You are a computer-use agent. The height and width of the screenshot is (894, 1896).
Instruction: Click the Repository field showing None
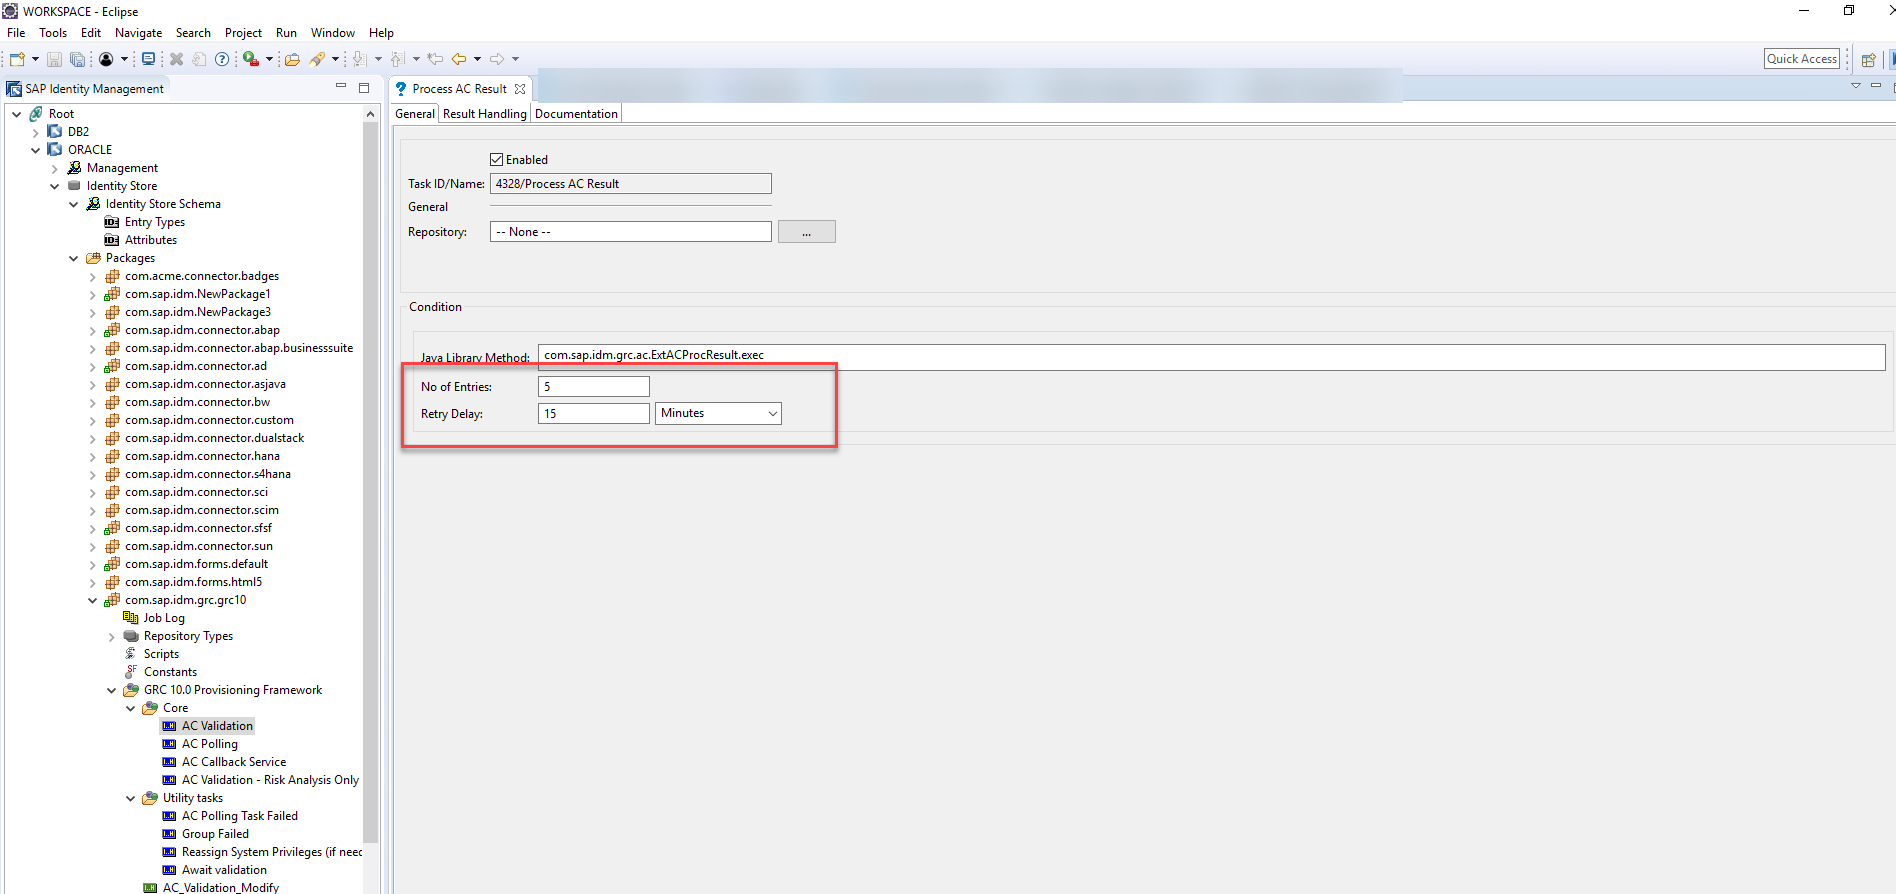pos(630,232)
